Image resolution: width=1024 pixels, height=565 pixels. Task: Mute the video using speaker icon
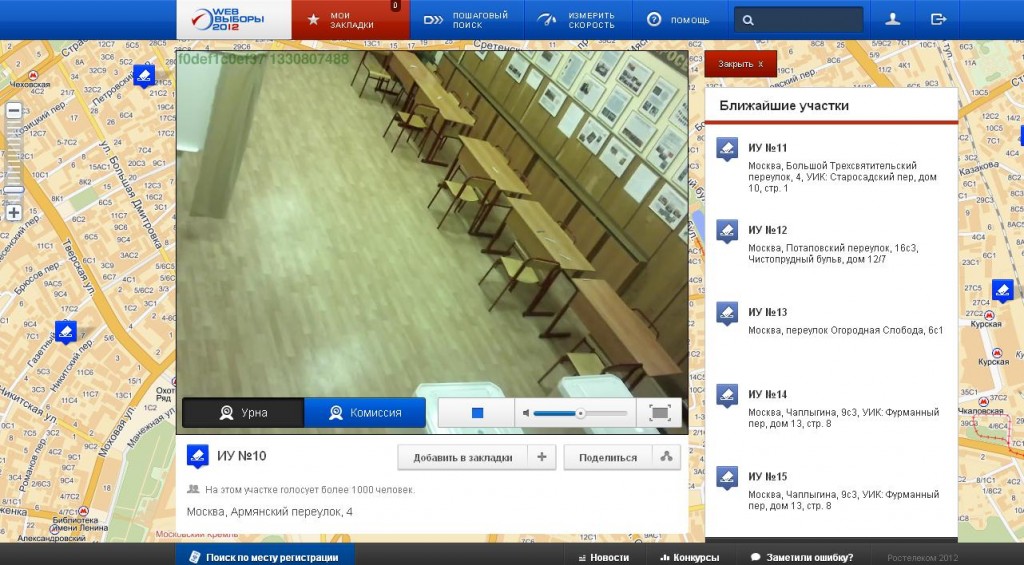(x=524, y=413)
